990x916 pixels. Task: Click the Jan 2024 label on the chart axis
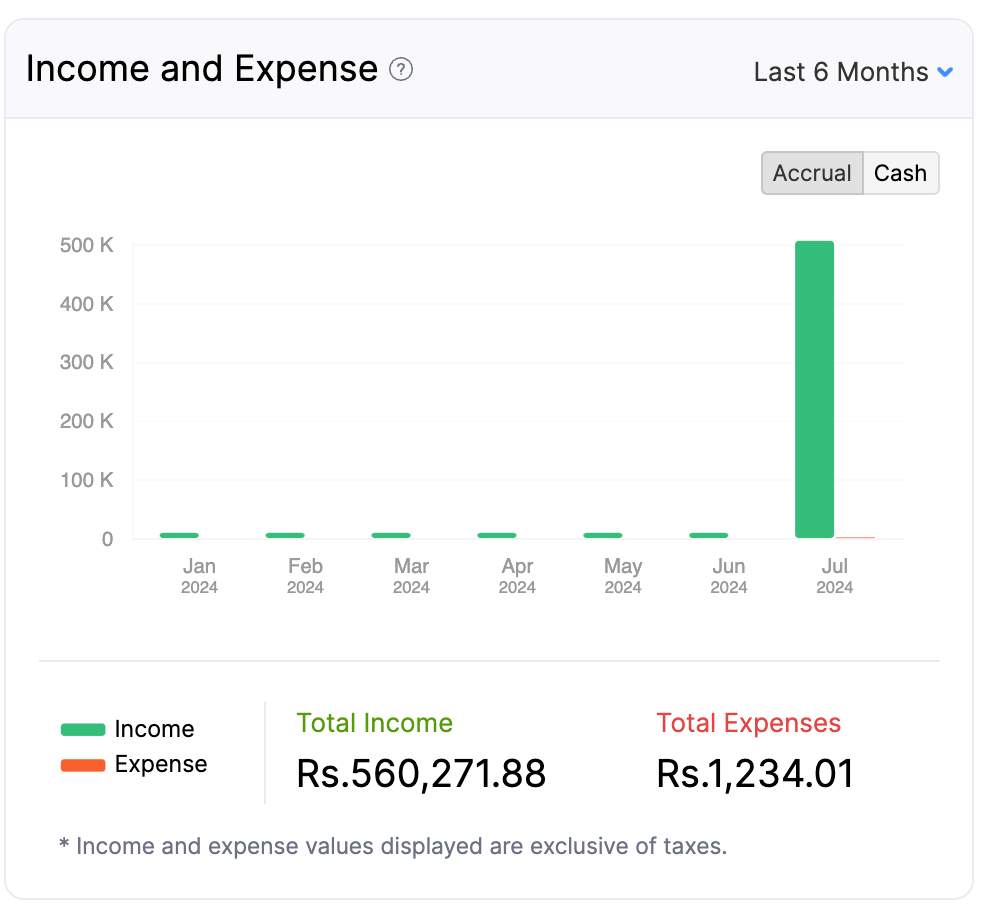pos(199,576)
